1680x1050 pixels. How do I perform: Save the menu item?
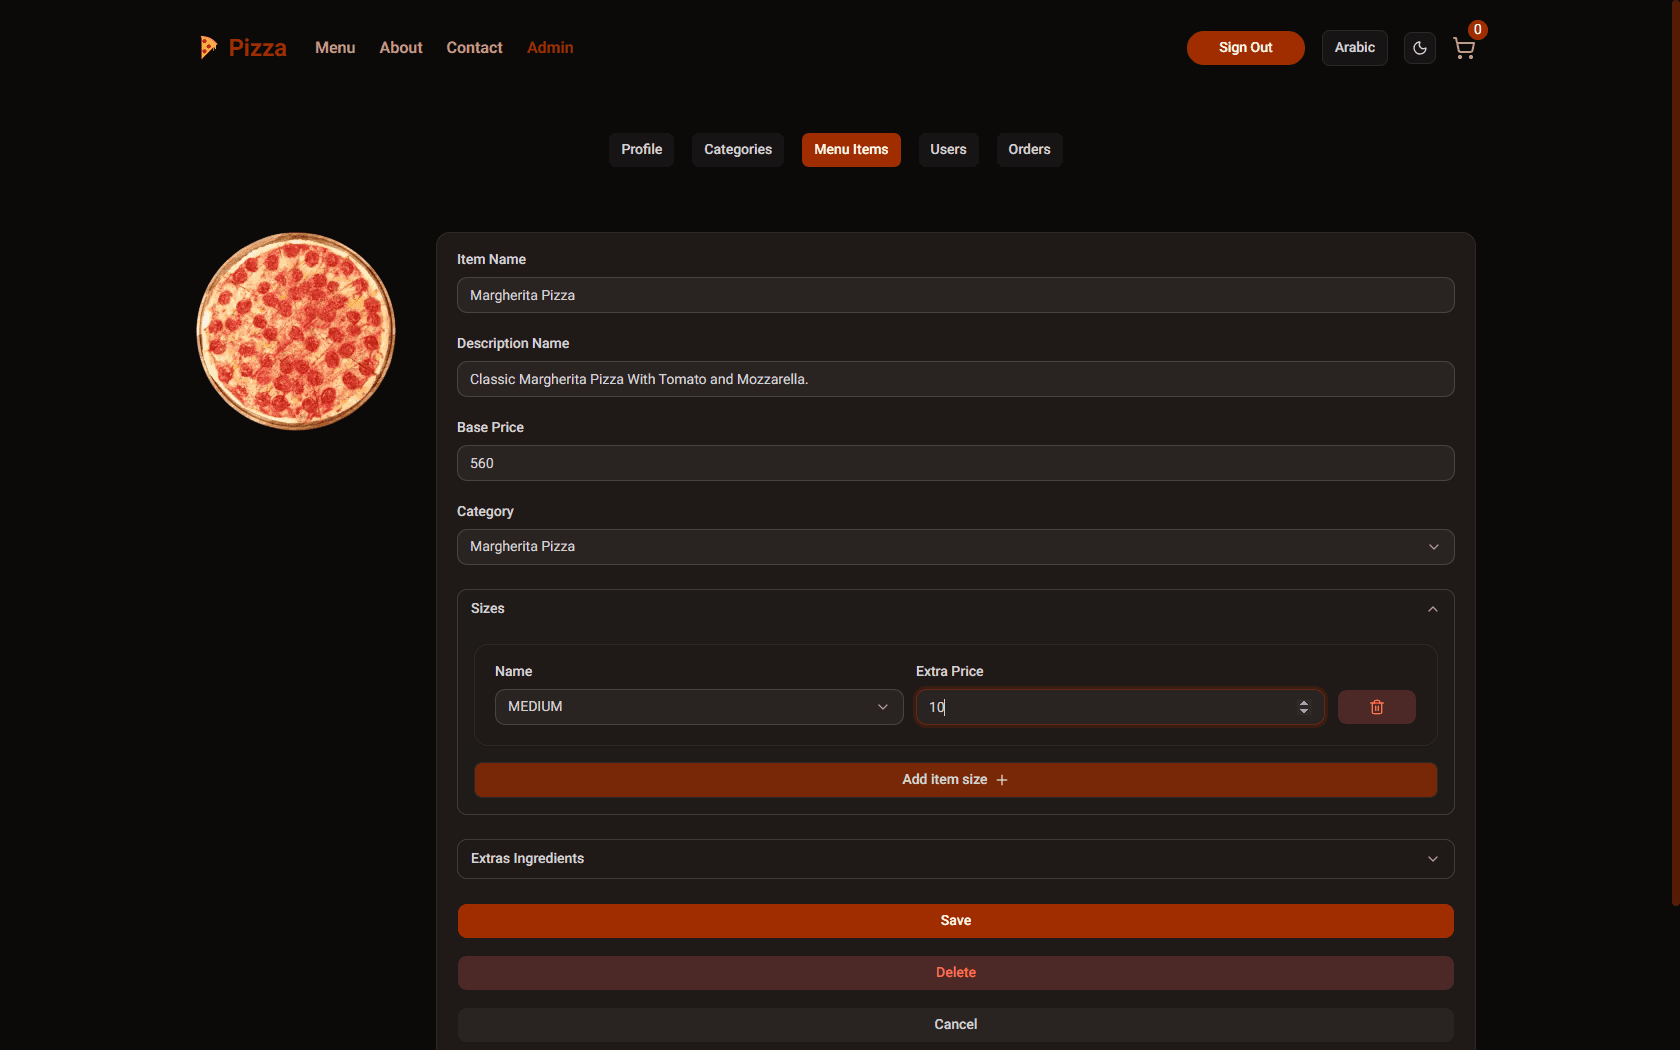[x=955, y=921]
